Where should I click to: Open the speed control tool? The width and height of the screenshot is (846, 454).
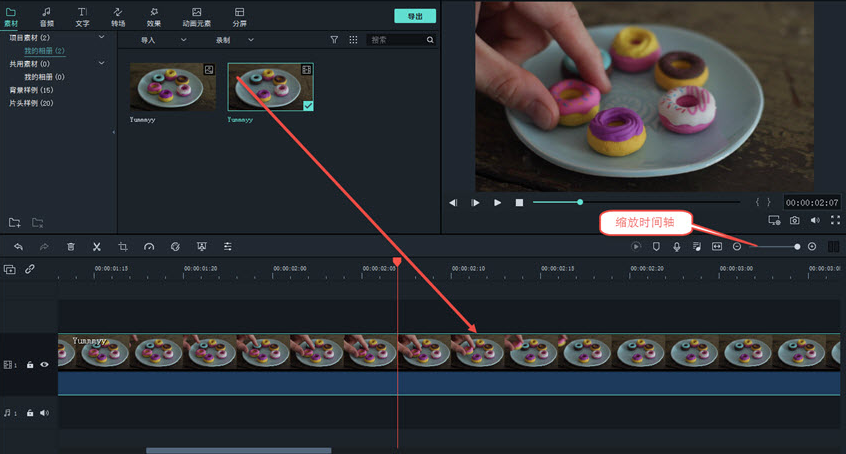[x=149, y=247]
